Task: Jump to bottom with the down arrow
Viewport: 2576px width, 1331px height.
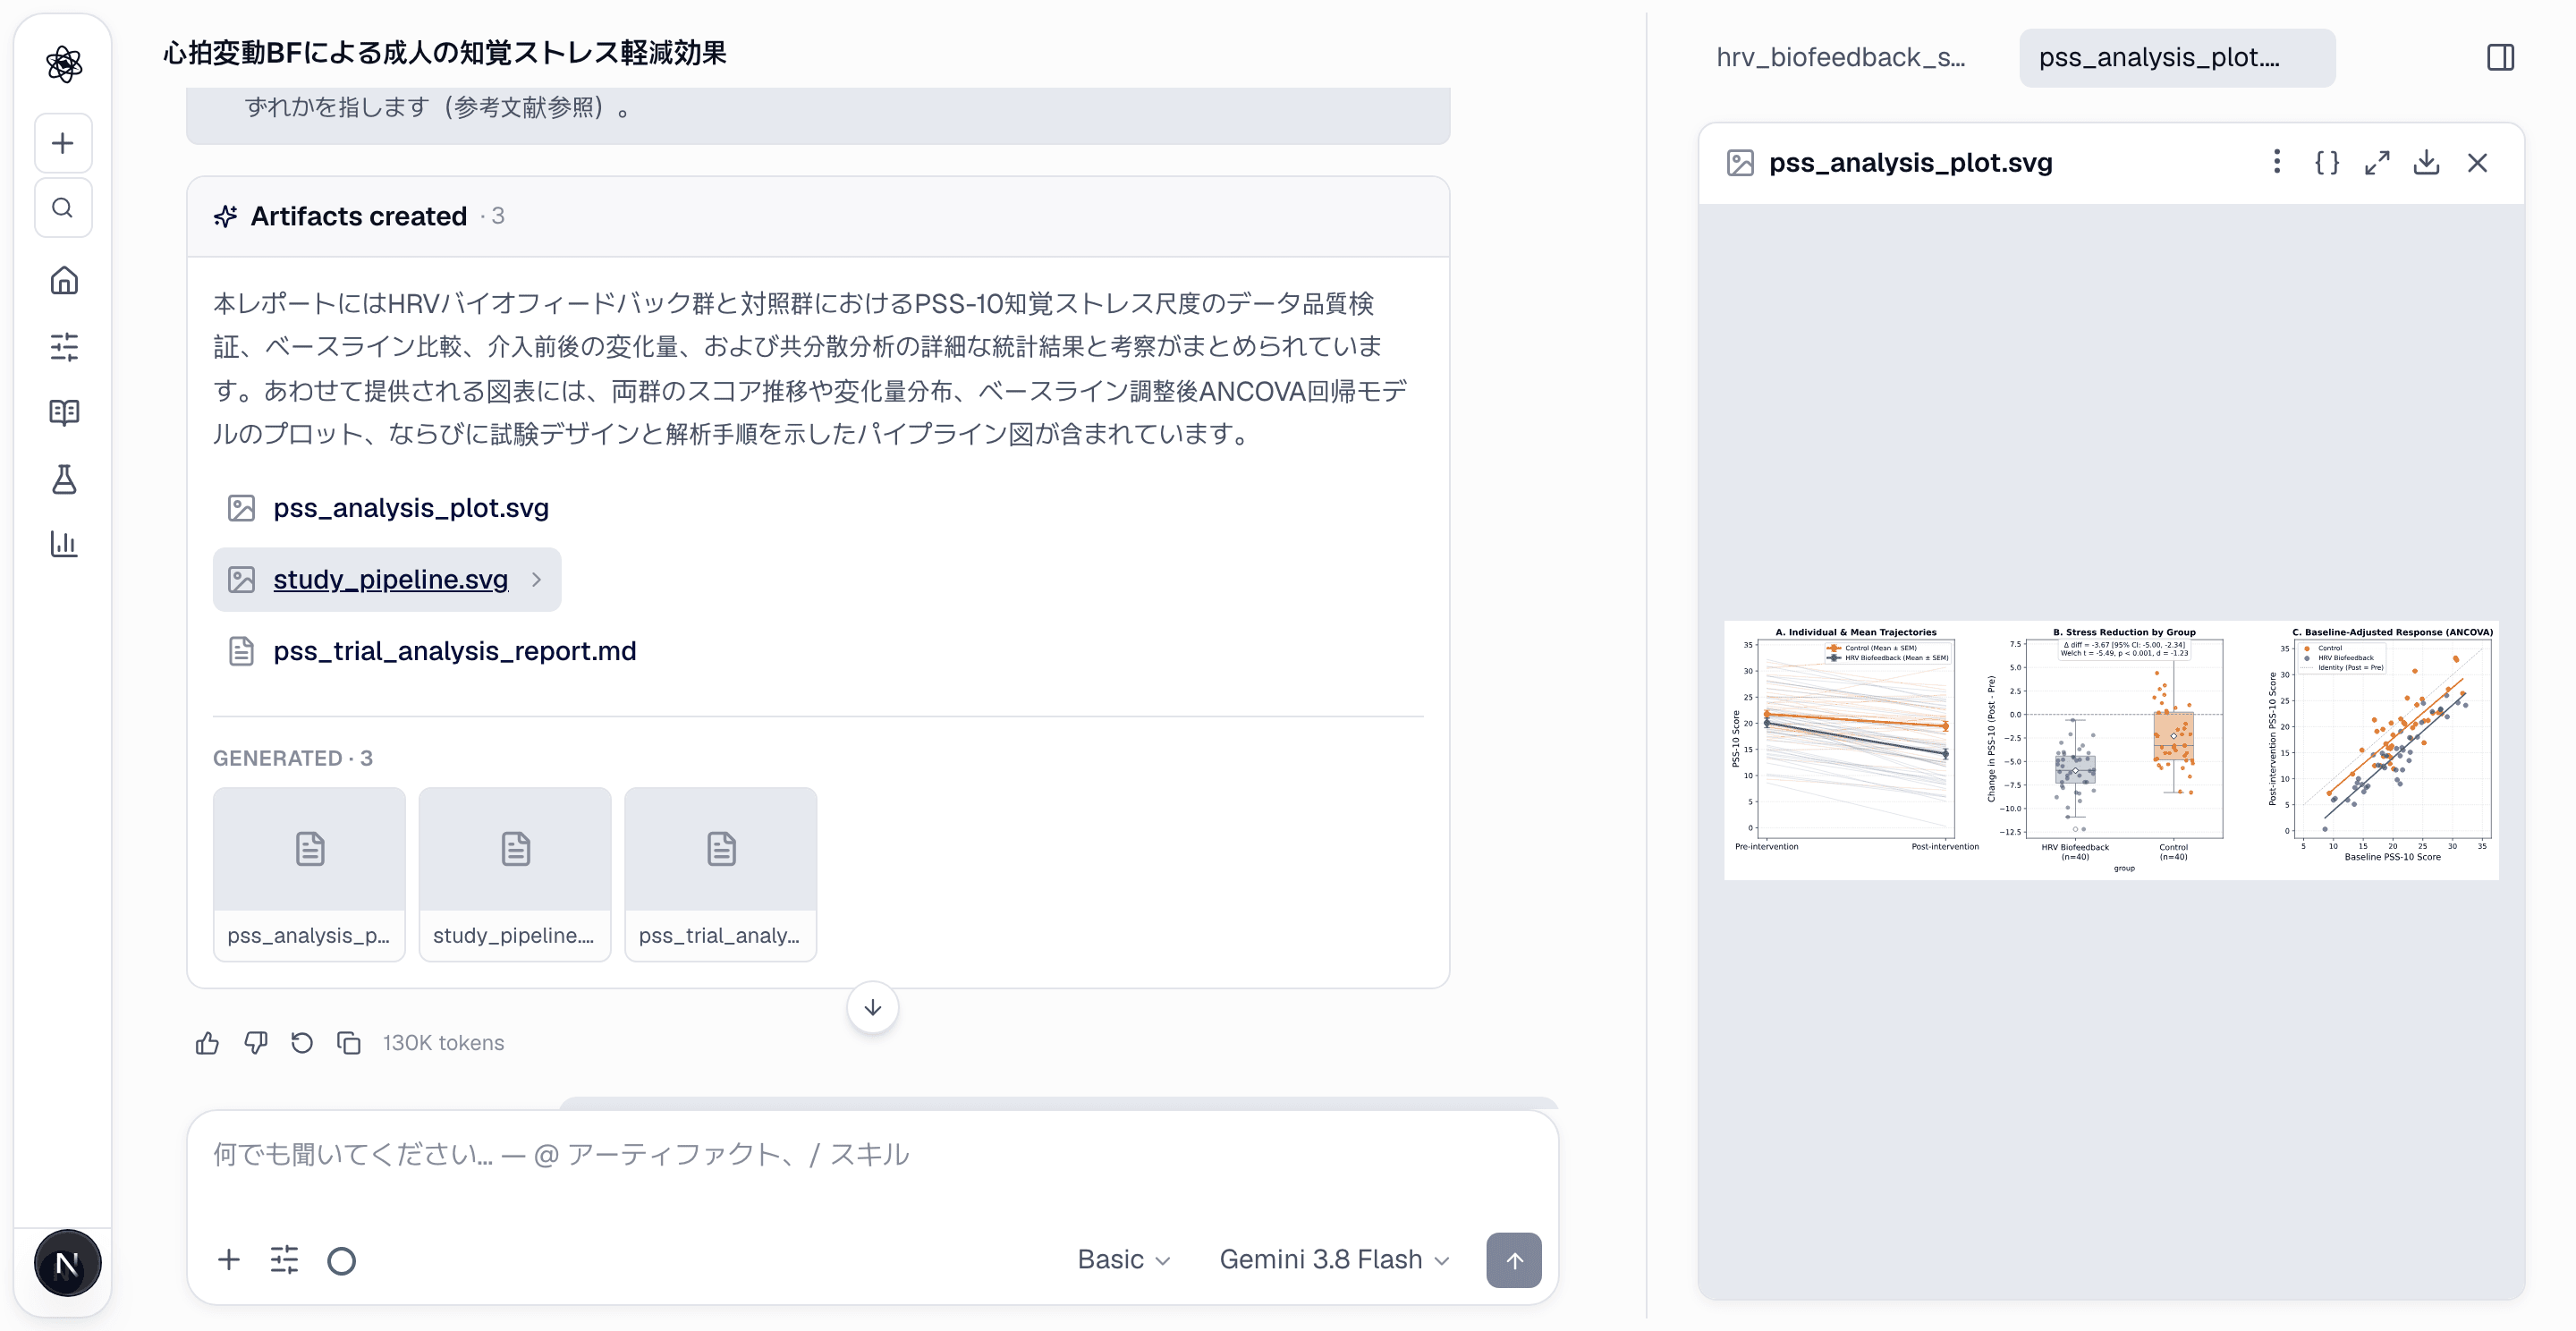Action: click(x=872, y=1007)
